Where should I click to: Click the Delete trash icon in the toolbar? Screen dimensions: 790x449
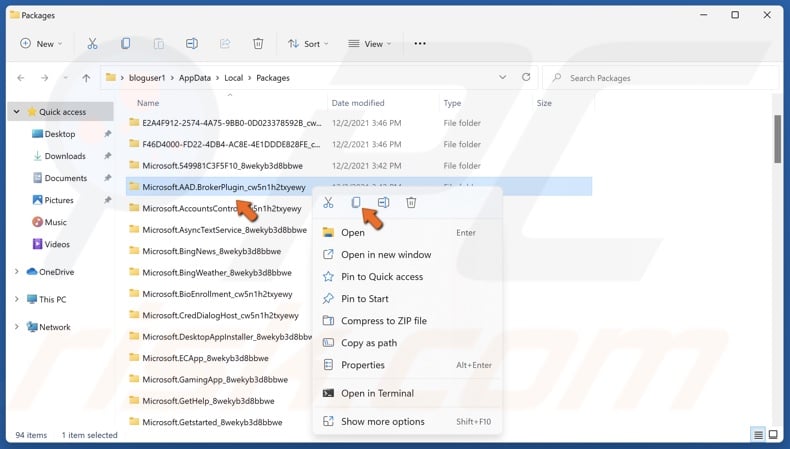(258, 44)
